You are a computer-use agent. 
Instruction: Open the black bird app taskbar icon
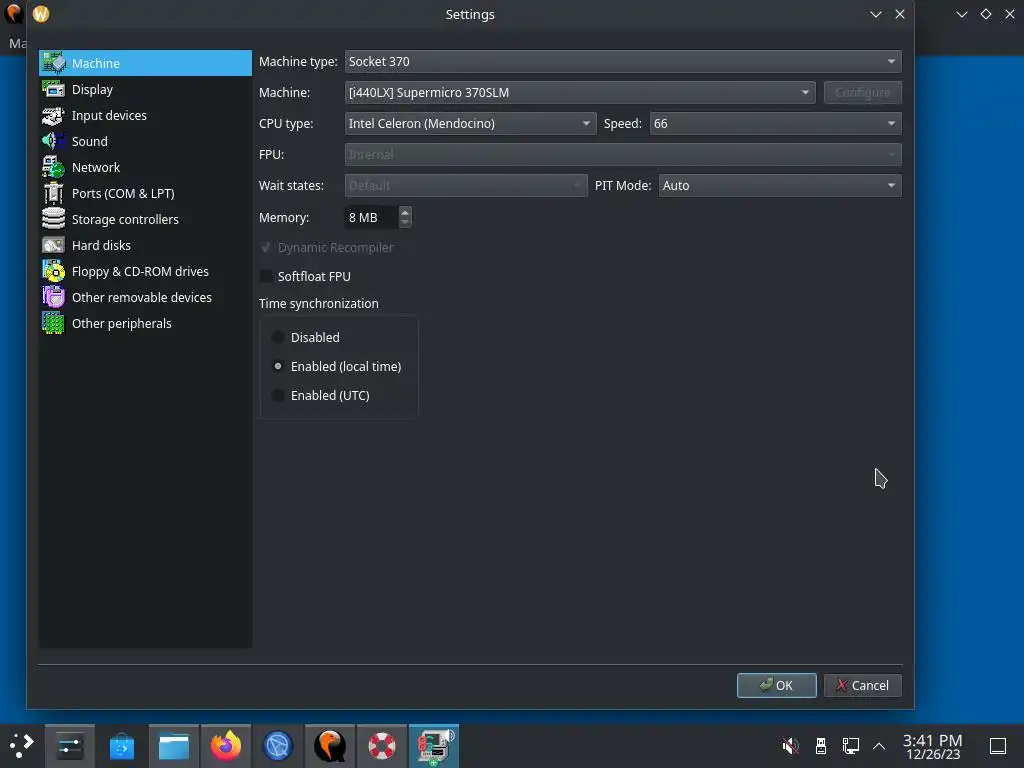[330, 746]
